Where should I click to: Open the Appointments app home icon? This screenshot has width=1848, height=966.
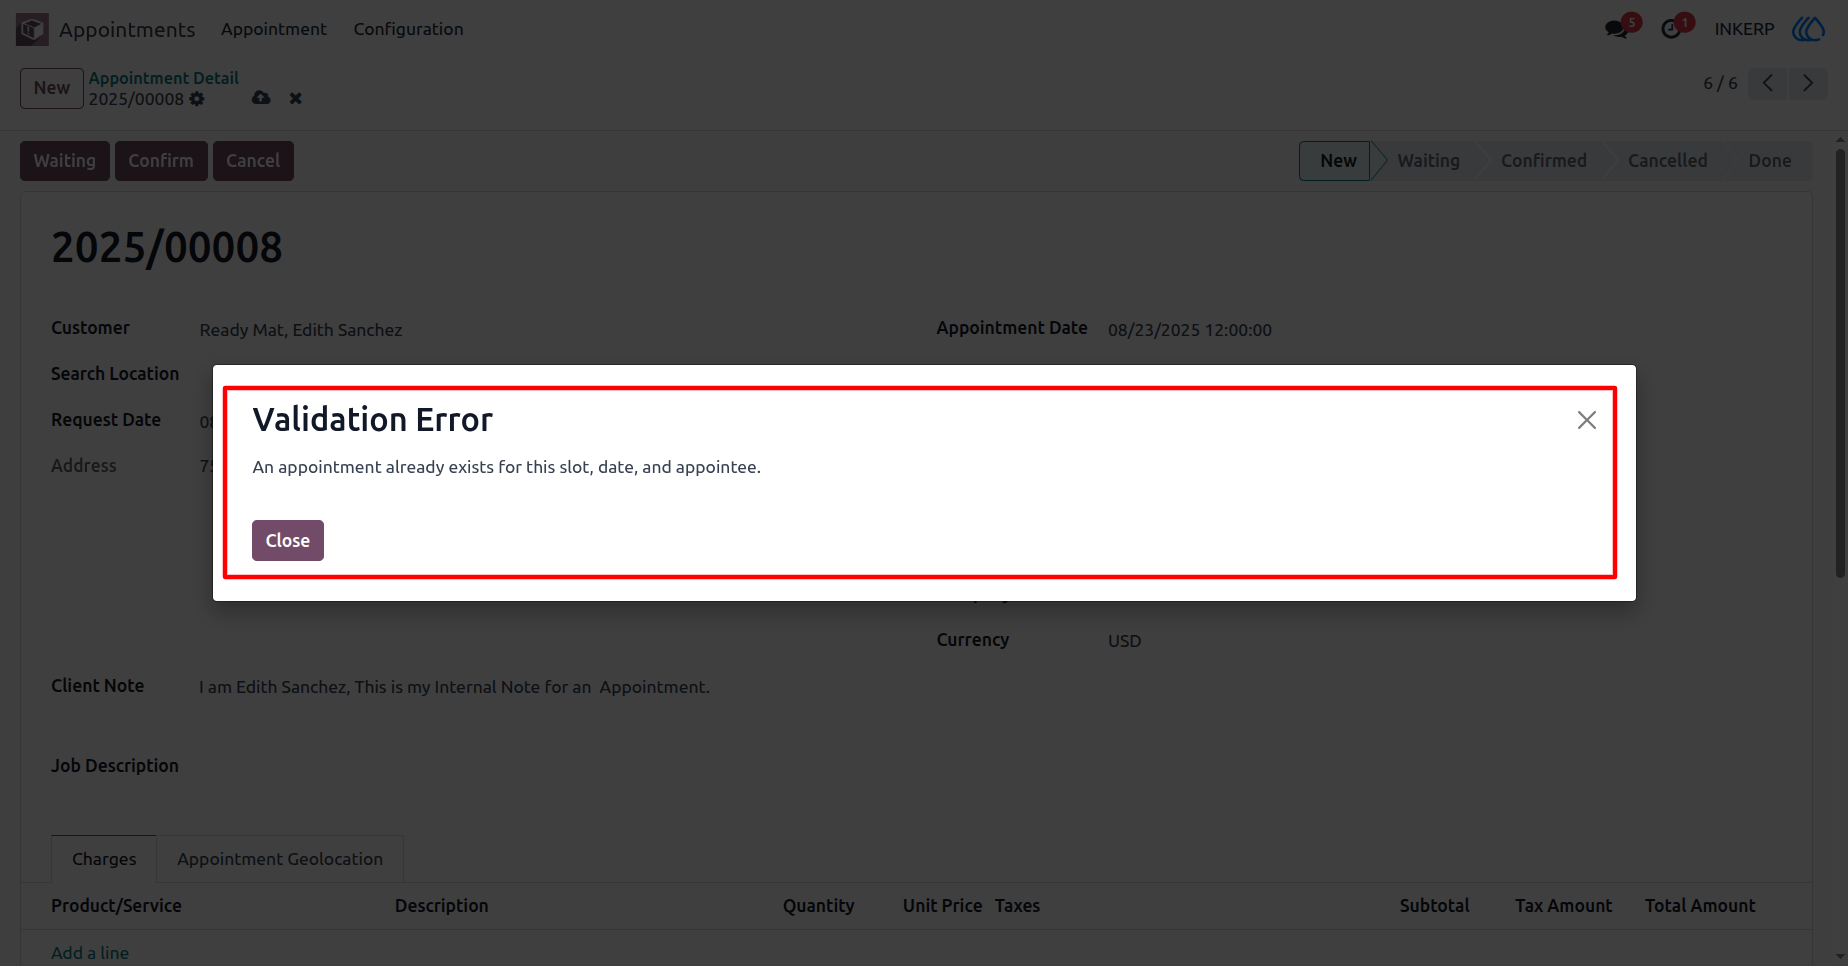click(32, 29)
